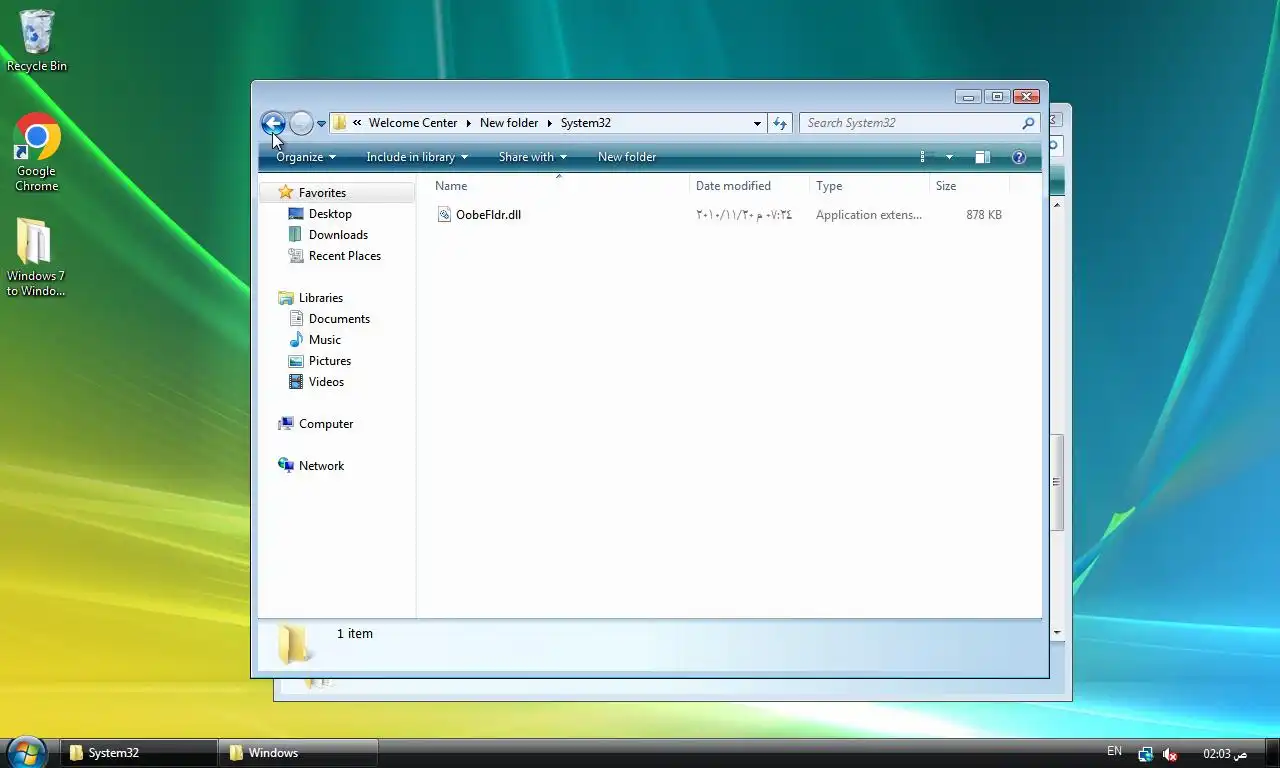This screenshot has height=768, width=1280.
Task: Open Downloads in Favorites
Action: [x=338, y=235]
